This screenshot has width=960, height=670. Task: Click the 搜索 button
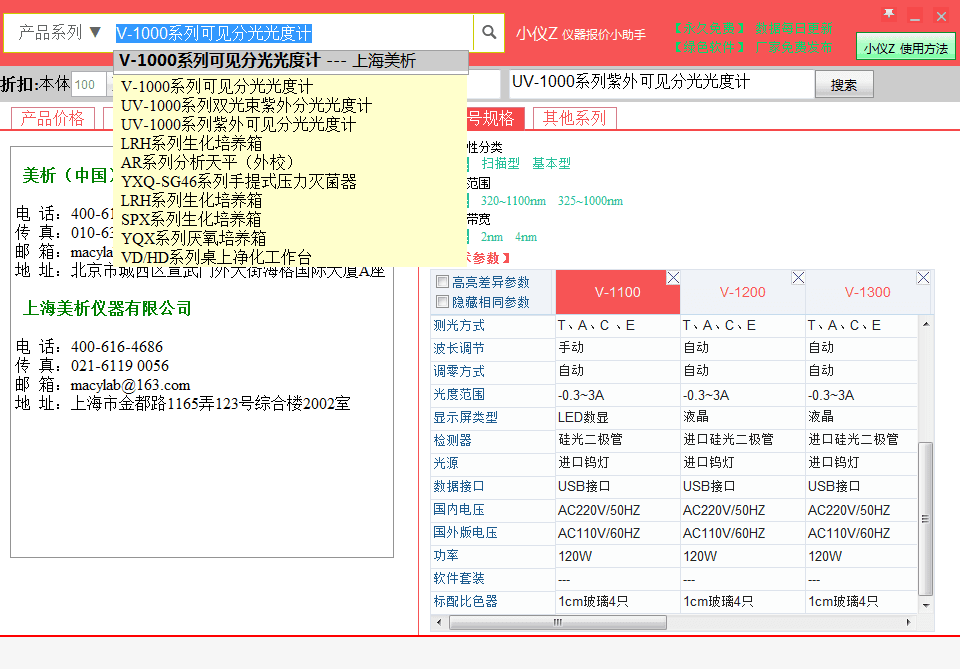click(844, 85)
